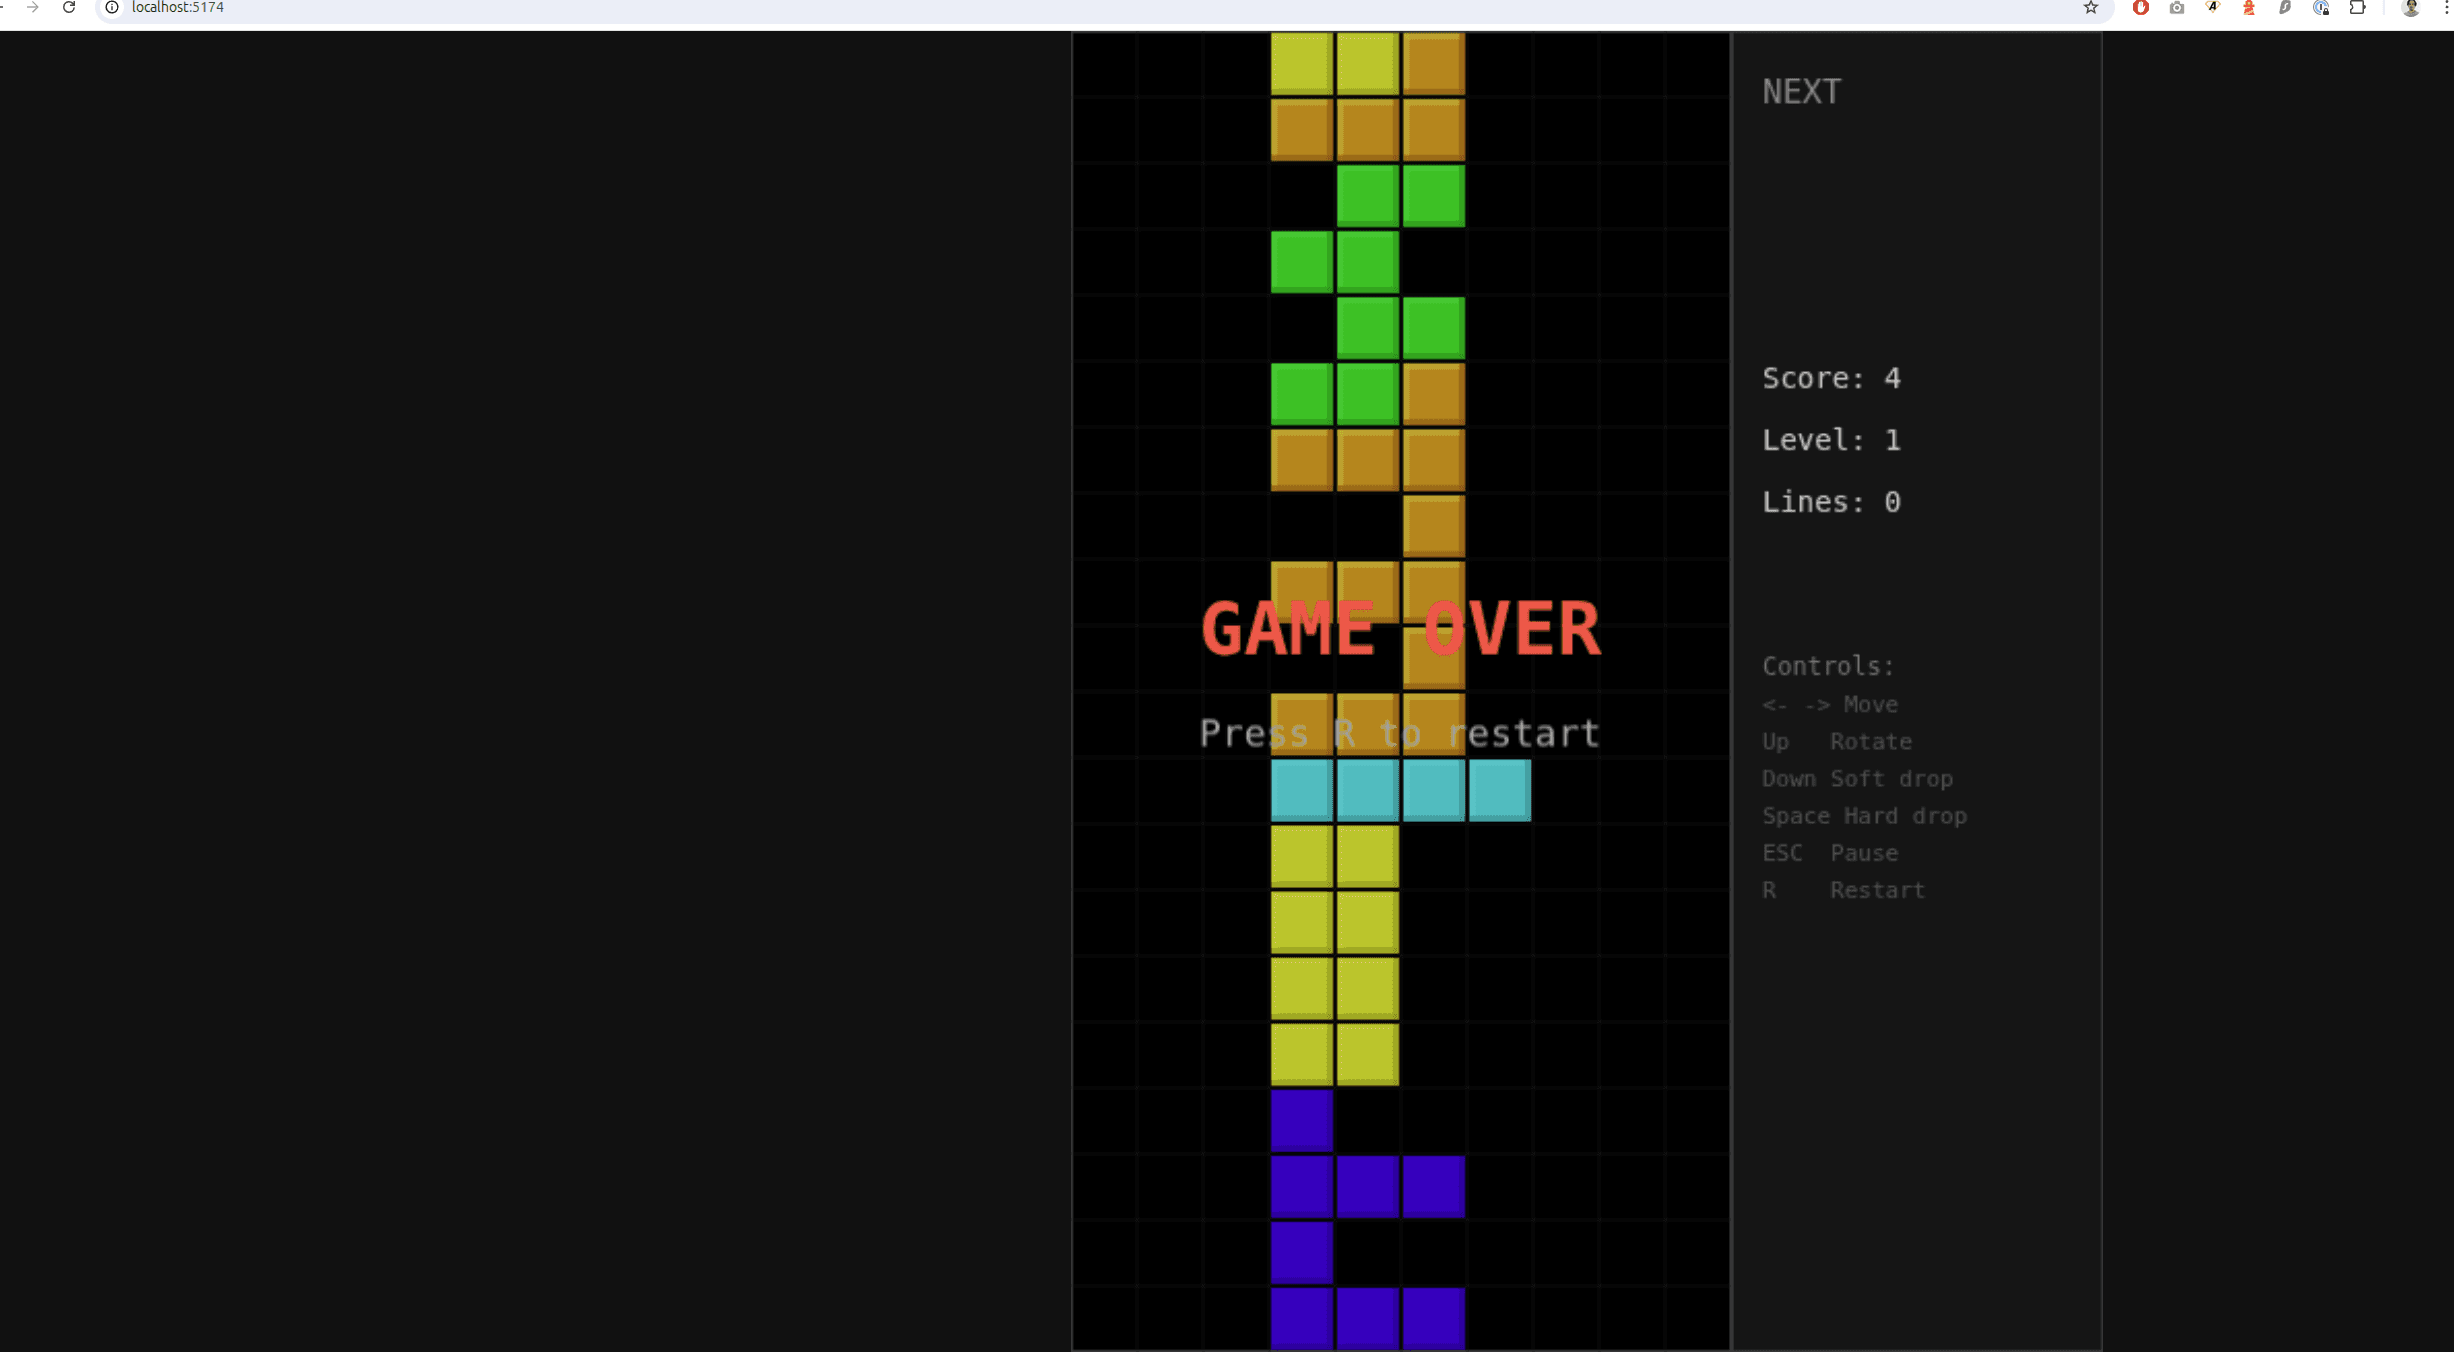Screen dimensions: 2454x1352
Task: Click the Controls heading text
Action: pos(1827,665)
